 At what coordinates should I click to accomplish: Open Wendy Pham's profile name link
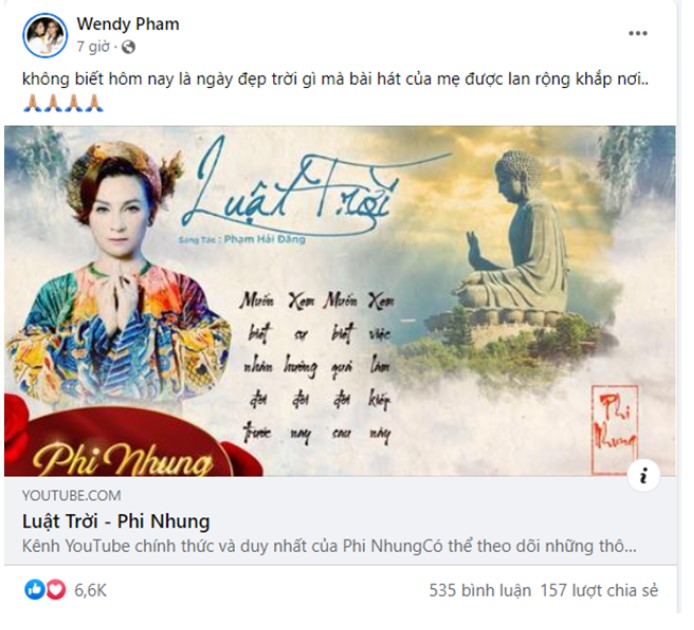tap(128, 23)
